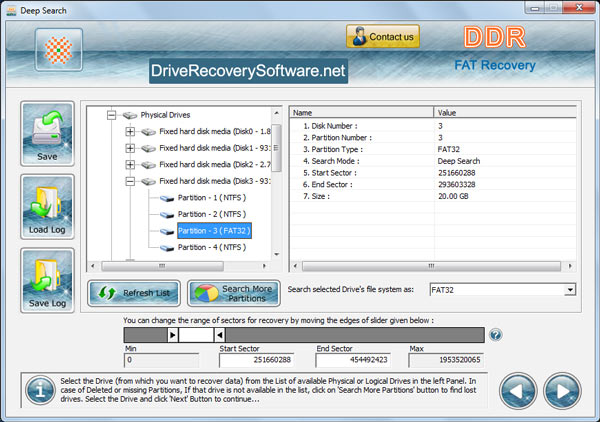The image size is (600, 422).
Task: Click the Physical Drives label
Action: (x=165, y=115)
